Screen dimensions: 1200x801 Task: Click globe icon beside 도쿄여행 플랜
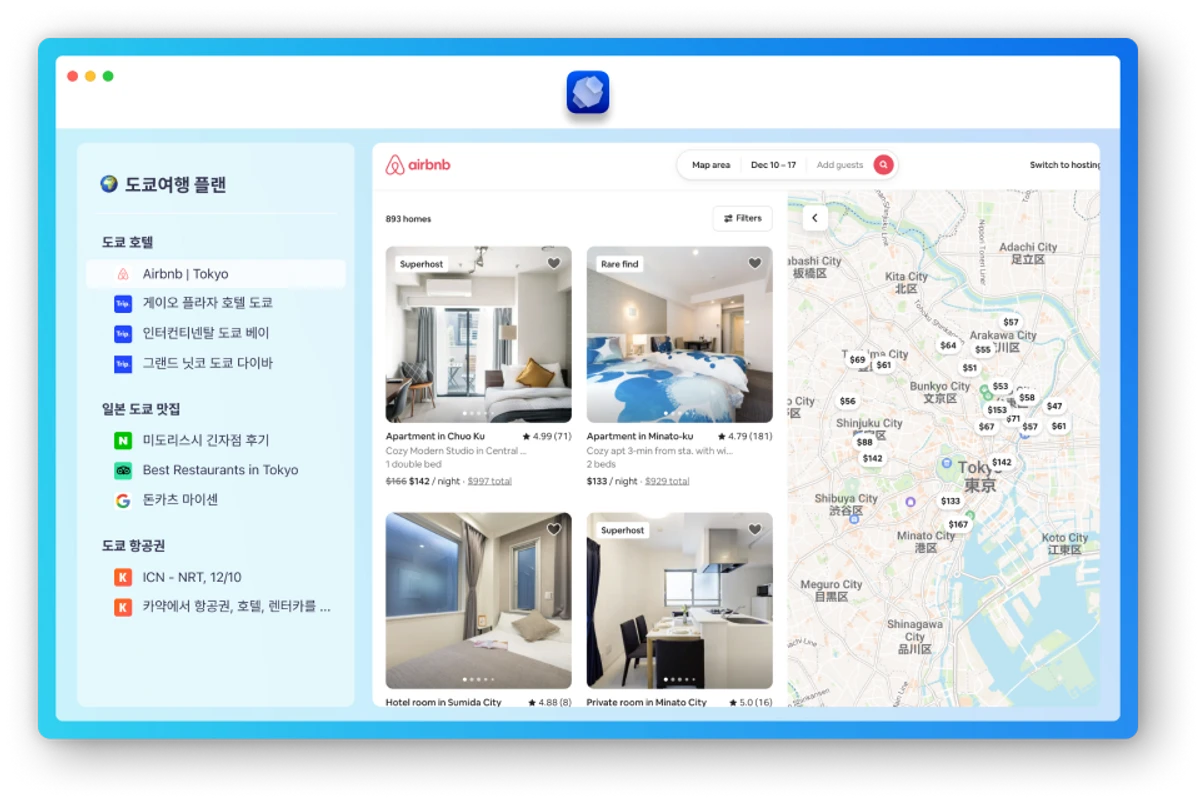coord(109,184)
